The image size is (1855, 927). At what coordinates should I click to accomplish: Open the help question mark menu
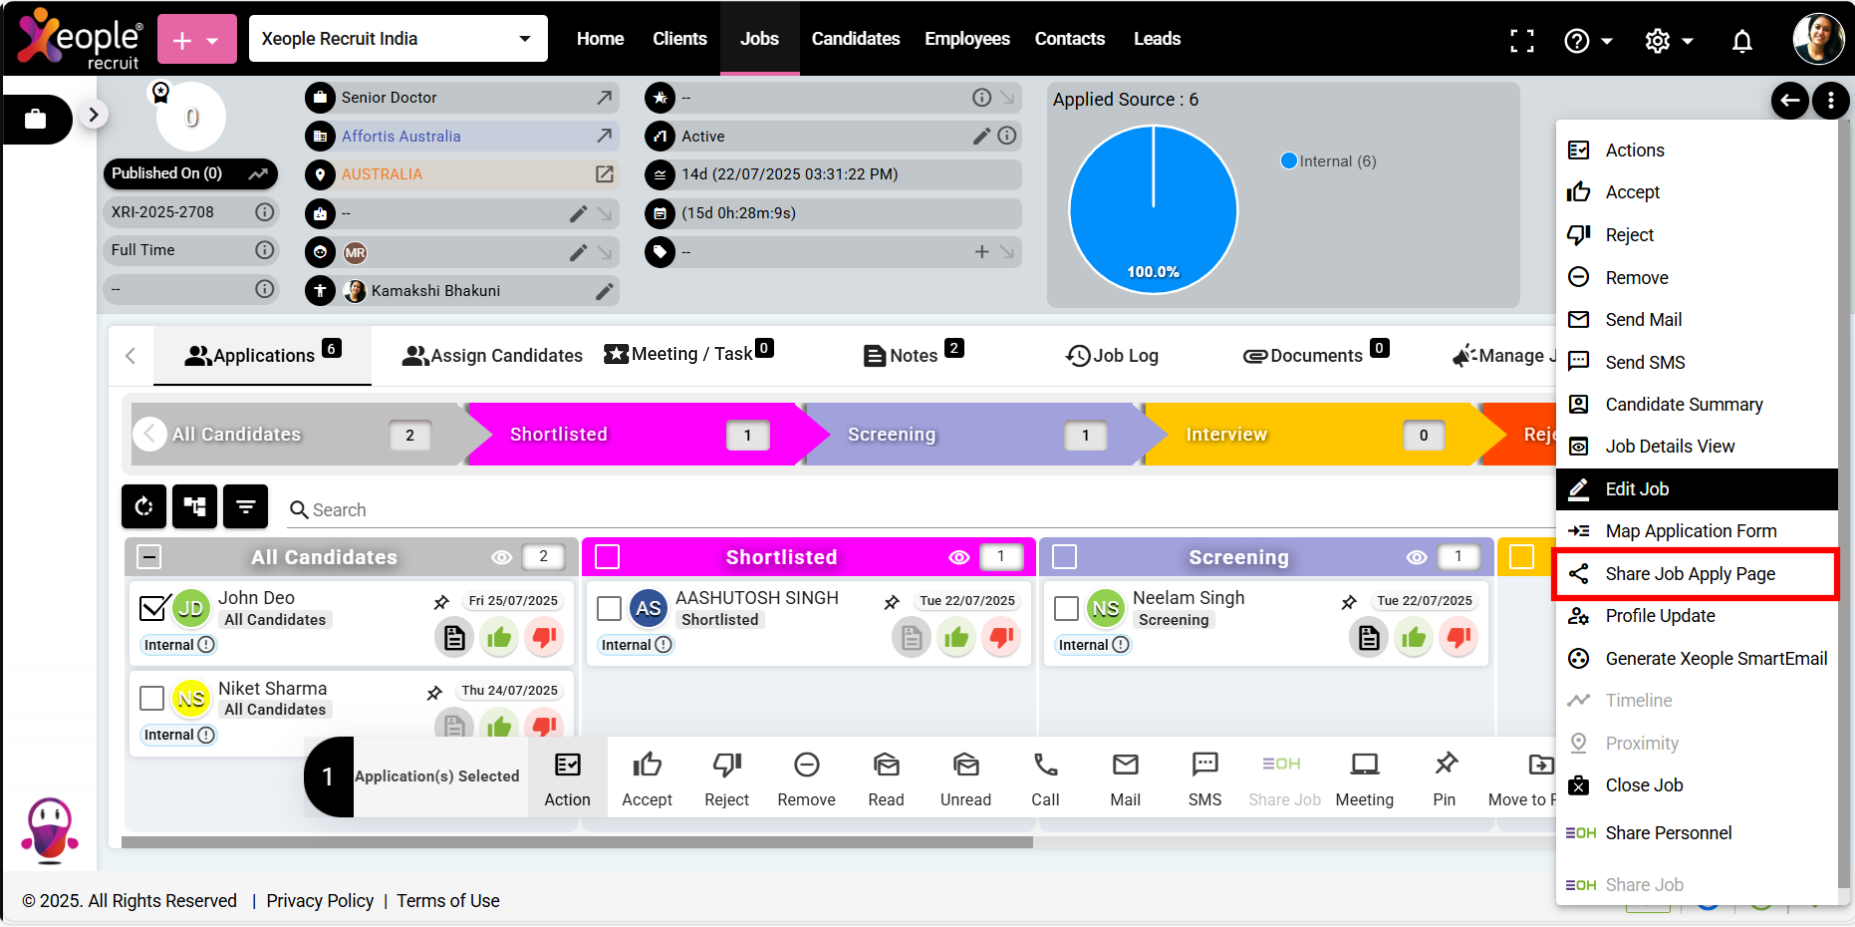1587,41
